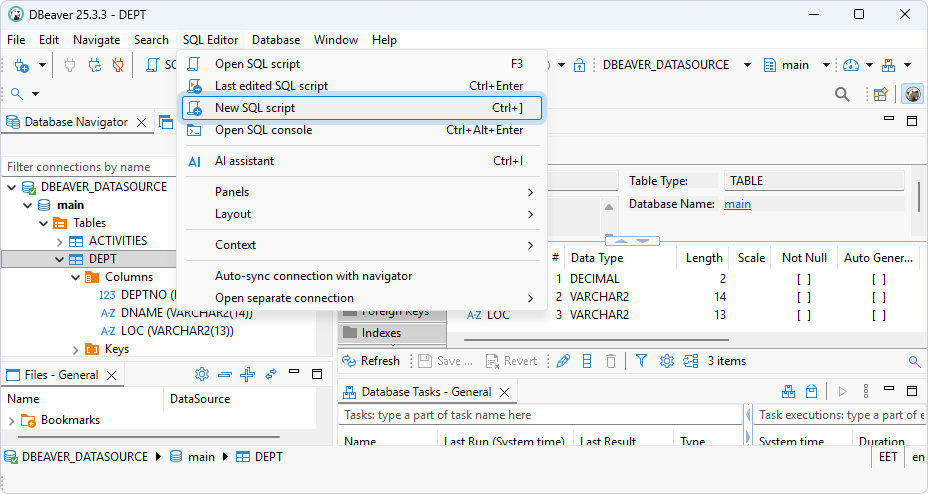
Task: Click the database tasks boxes icon in the toolbar
Action: (888, 65)
